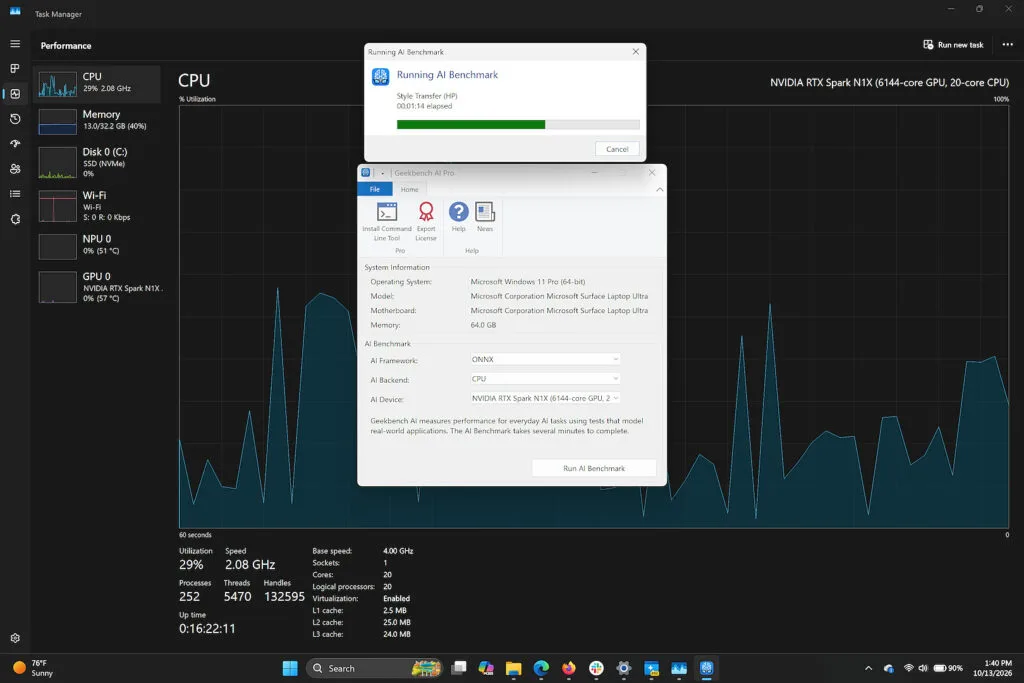Image resolution: width=1024 pixels, height=683 pixels.
Task: Click the Speed 2.08 GHz value
Action: click(x=250, y=565)
